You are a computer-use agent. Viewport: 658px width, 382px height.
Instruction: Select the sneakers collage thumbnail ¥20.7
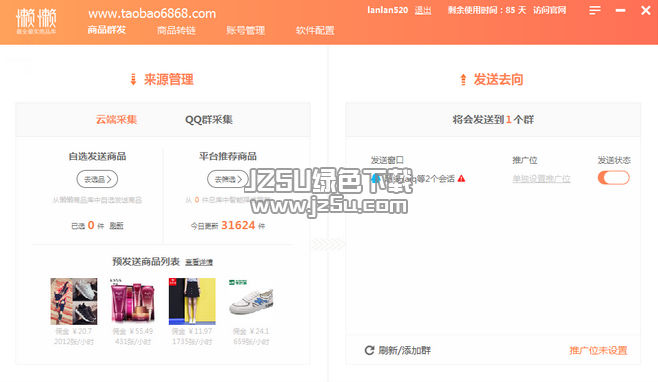(x=74, y=301)
